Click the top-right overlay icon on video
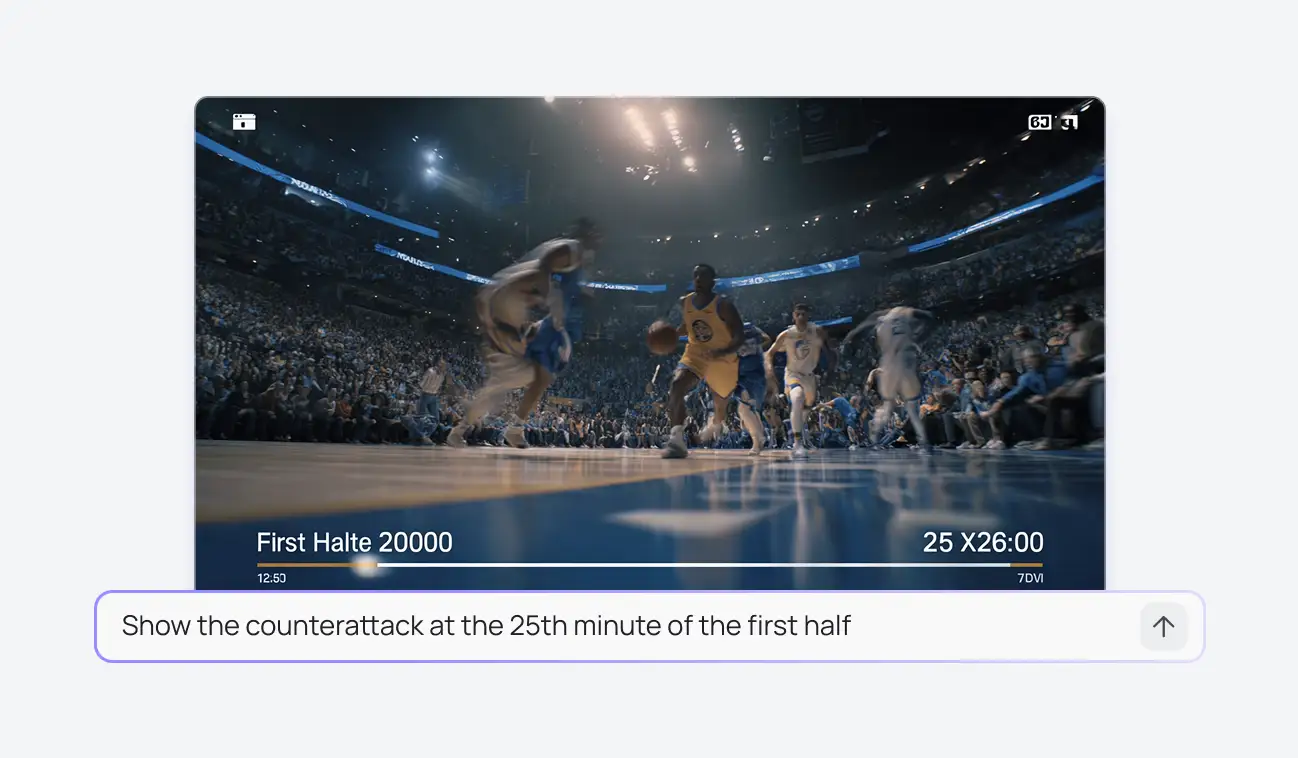 (x=1053, y=122)
